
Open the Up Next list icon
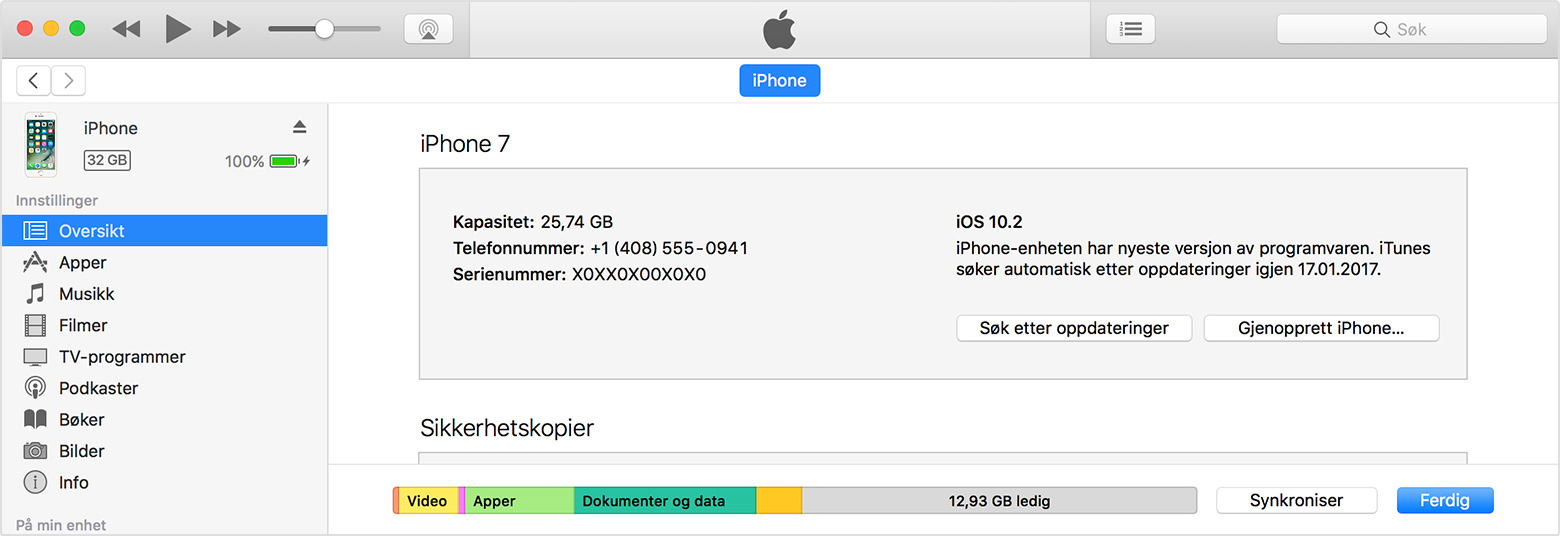(1130, 29)
